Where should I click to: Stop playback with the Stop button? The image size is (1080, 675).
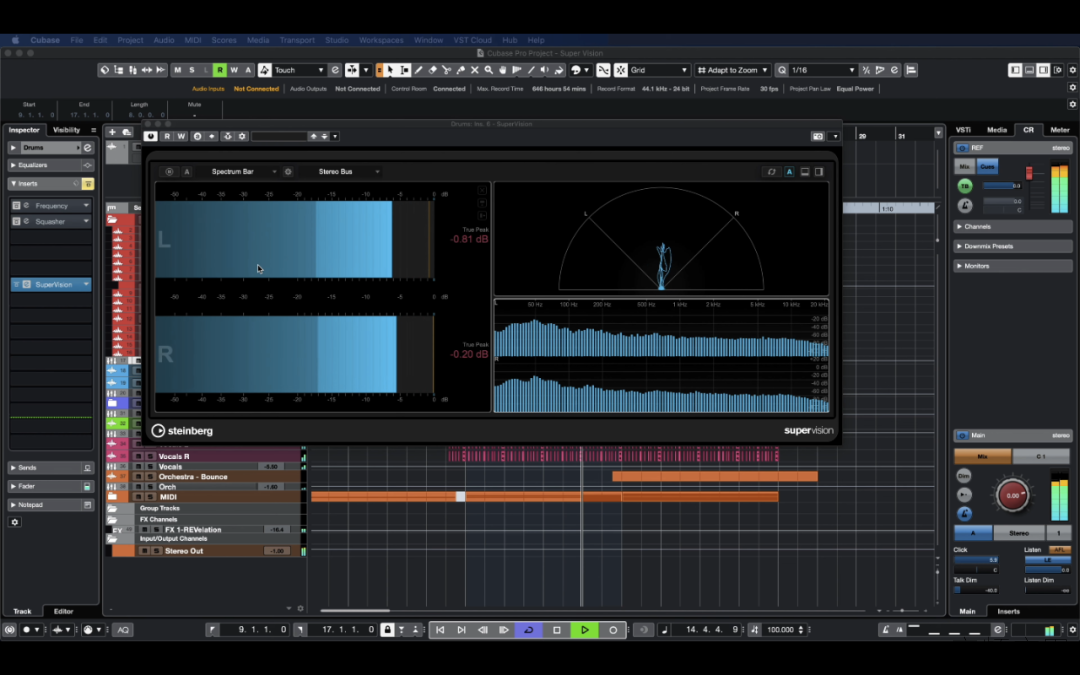[557, 630]
